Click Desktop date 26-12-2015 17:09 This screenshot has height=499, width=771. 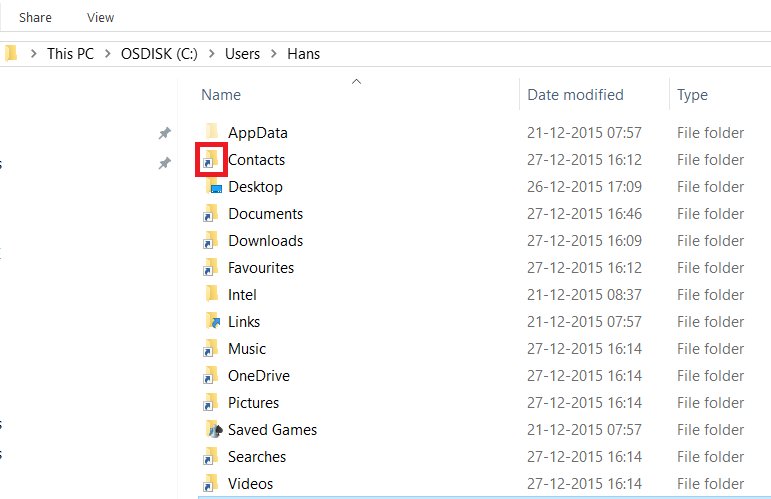tap(584, 187)
